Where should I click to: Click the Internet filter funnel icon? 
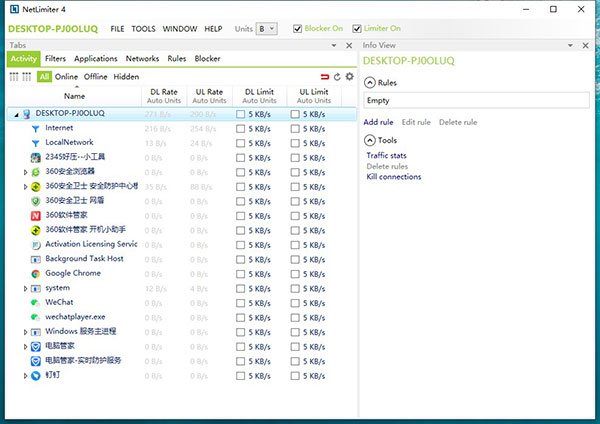point(35,128)
